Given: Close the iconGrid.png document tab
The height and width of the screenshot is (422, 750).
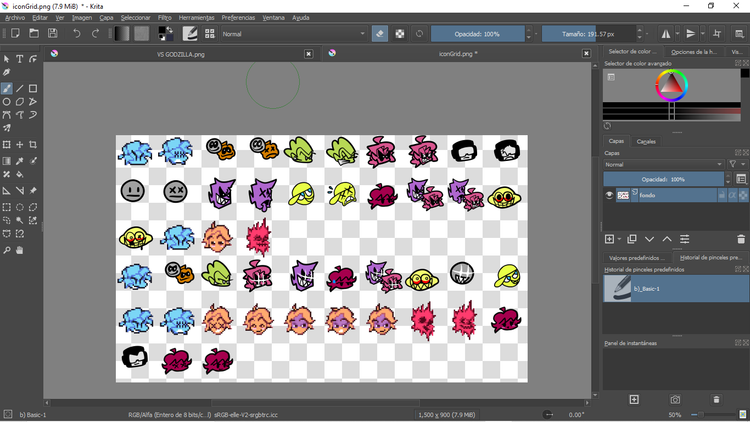Looking at the screenshot, I should [x=586, y=54].
